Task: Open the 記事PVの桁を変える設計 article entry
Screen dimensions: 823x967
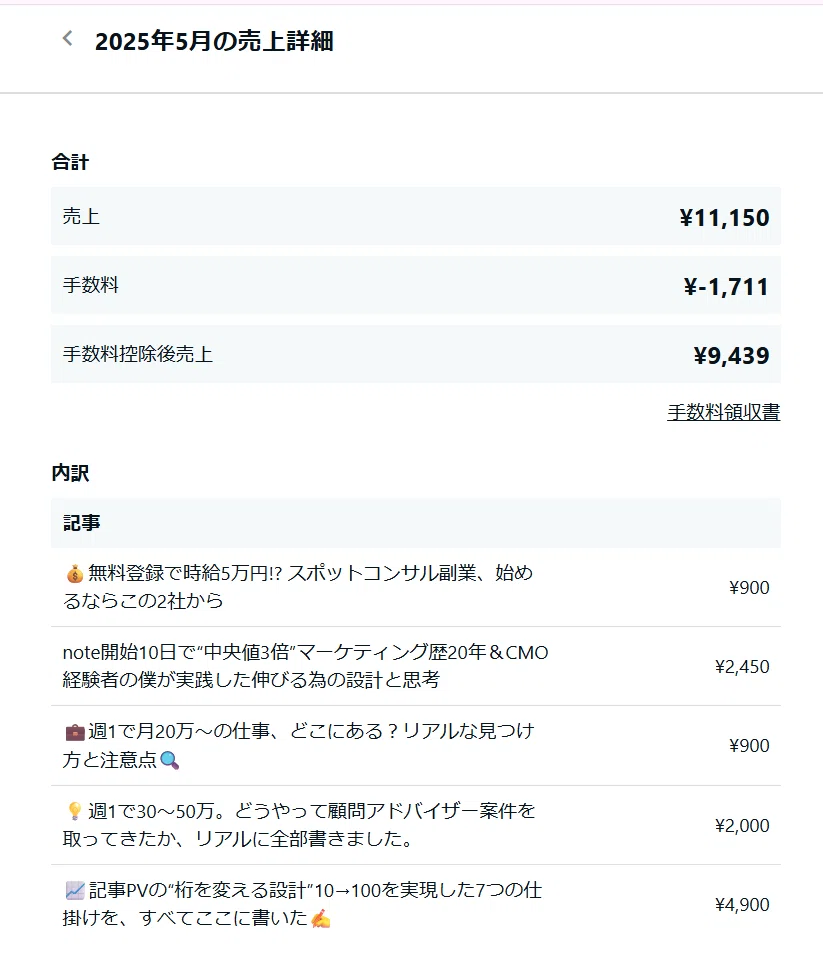Action: pos(416,905)
